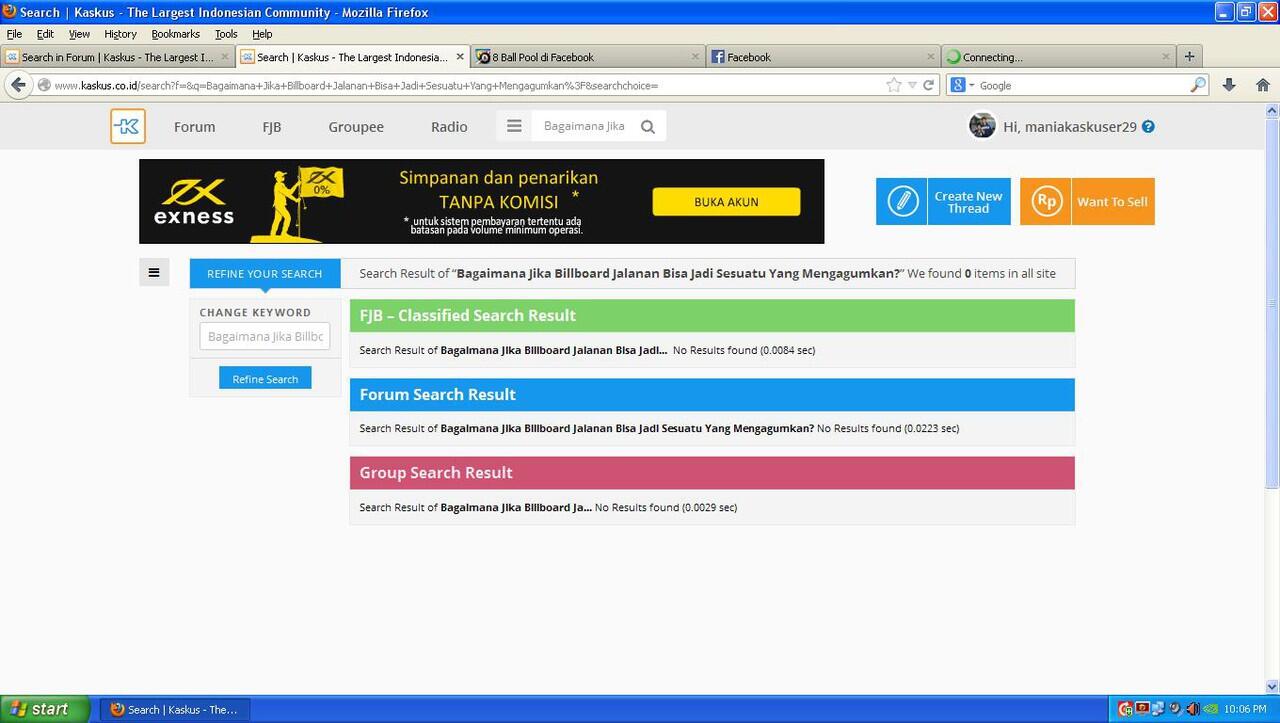Click the Firefox icon in taskbar button
This screenshot has width=1280, height=723.
tap(117, 709)
